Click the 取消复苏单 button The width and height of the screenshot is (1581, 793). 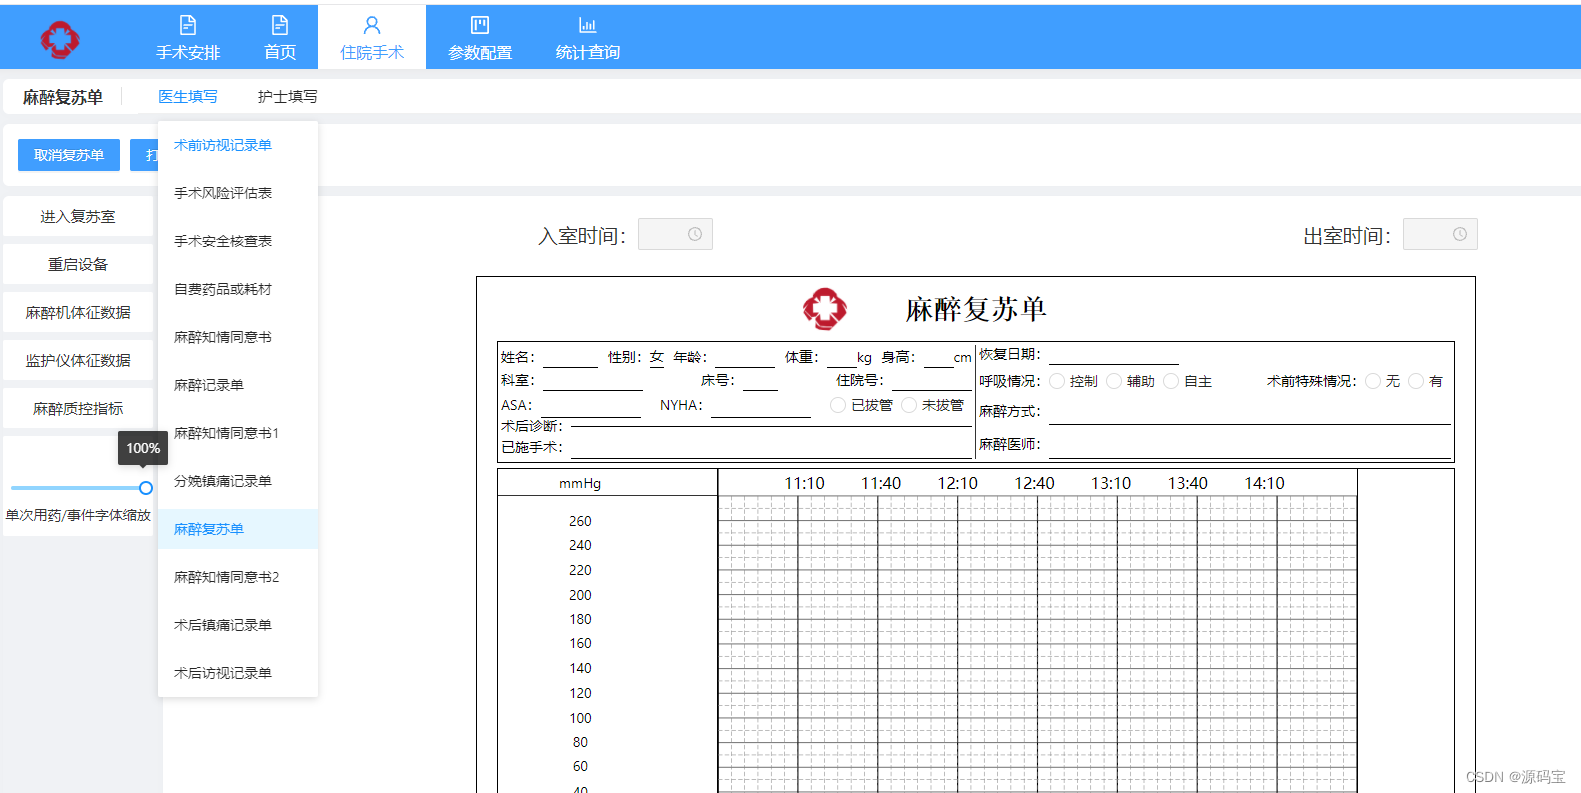(69, 155)
